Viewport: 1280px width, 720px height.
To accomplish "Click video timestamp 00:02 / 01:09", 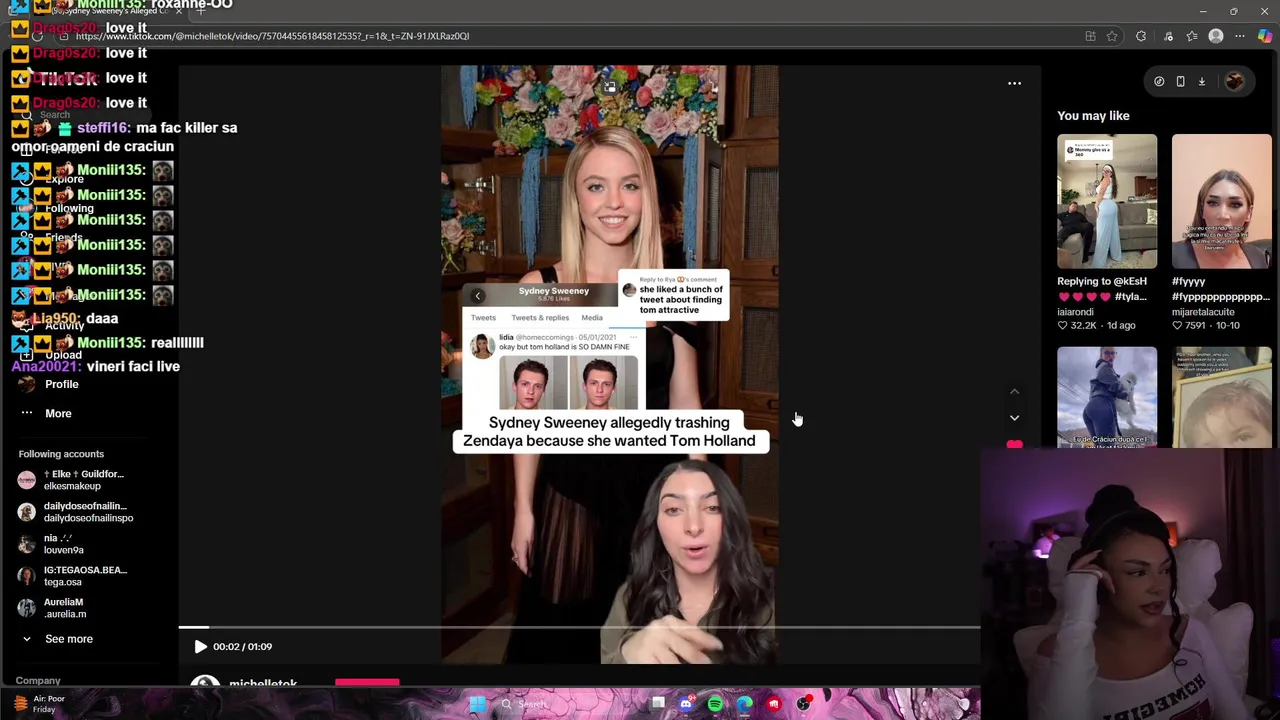I will [x=242, y=647].
